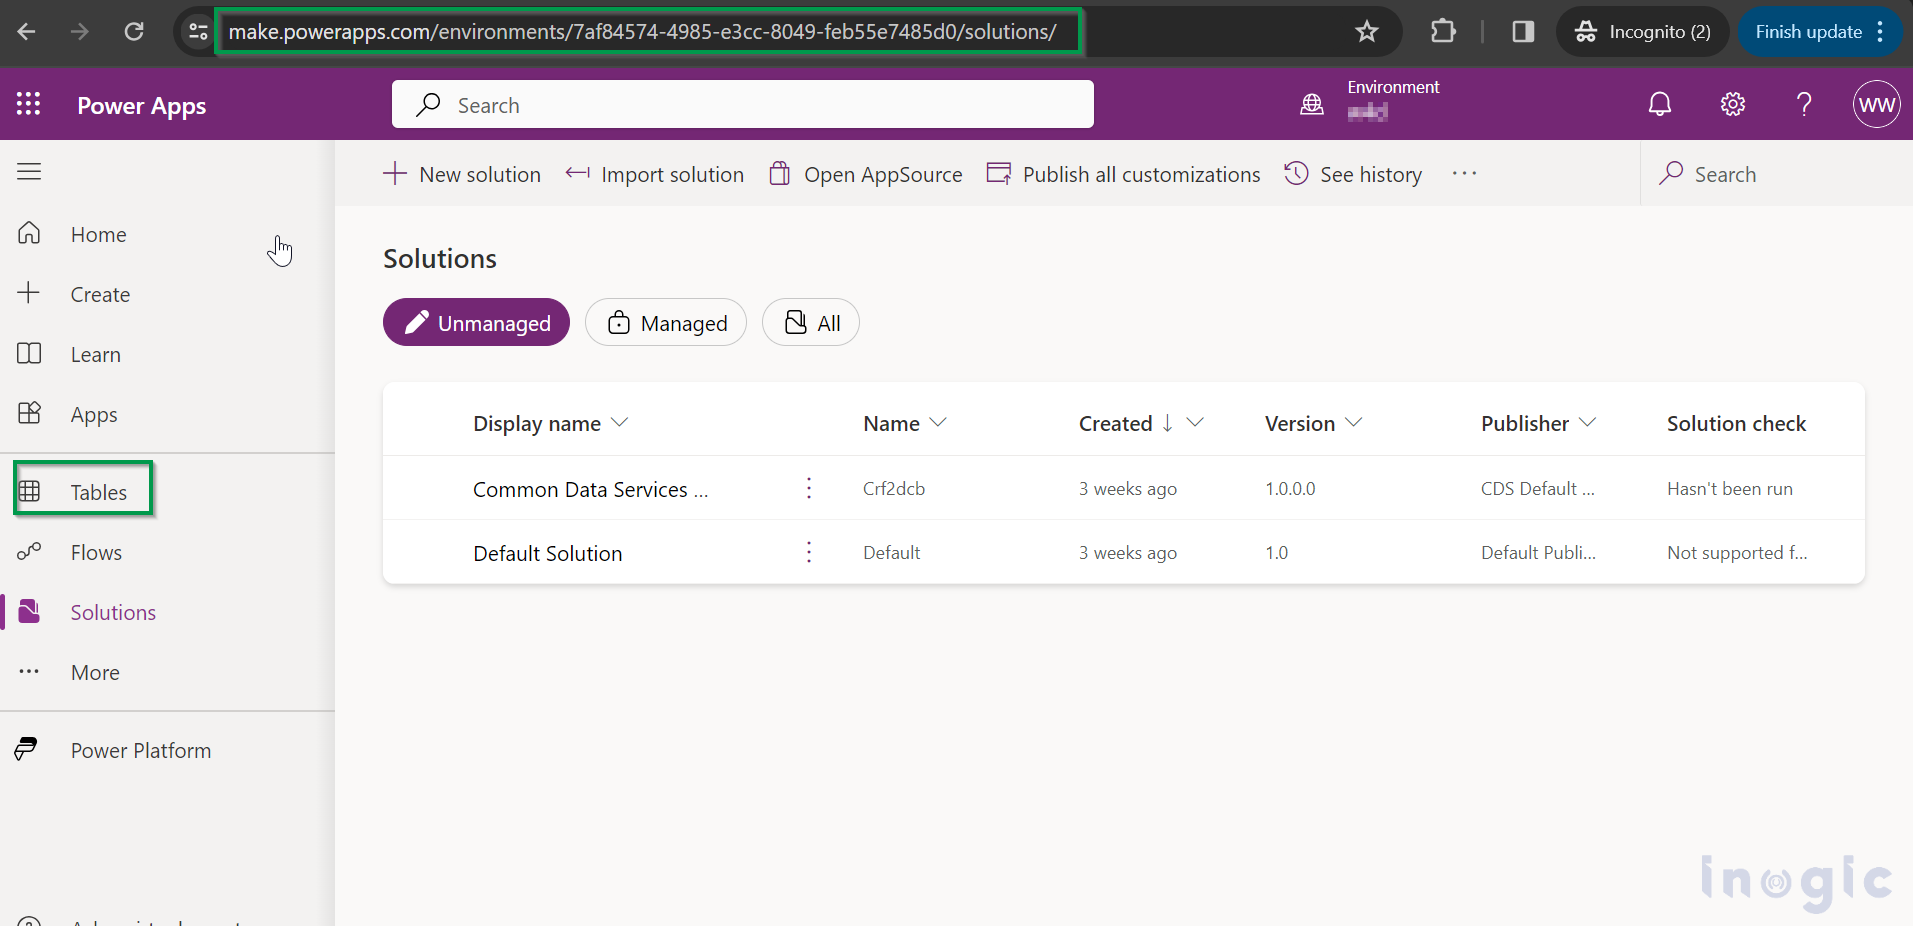Click the environment globe icon
Image resolution: width=1913 pixels, height=926 pixels.
point(1312,104)
